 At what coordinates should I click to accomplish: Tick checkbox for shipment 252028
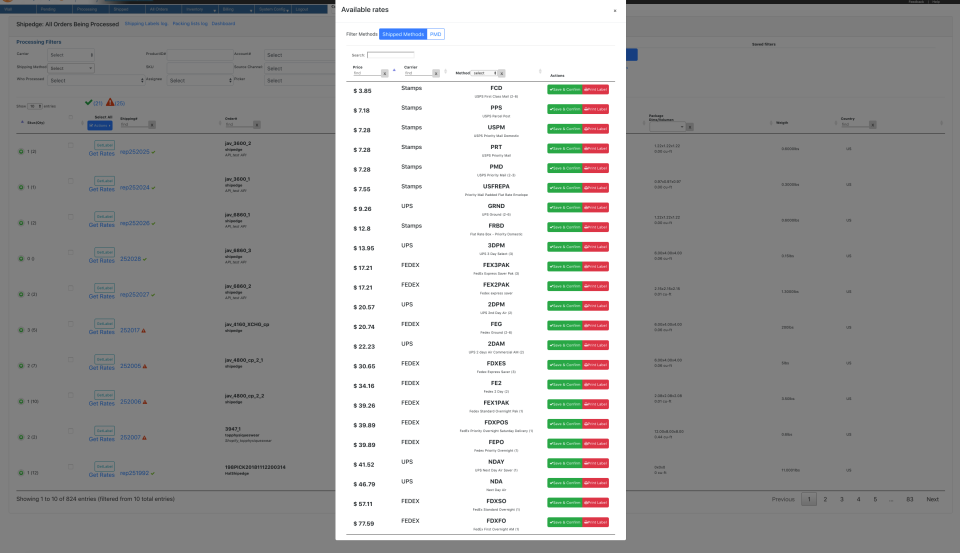(x=70, y=252)
